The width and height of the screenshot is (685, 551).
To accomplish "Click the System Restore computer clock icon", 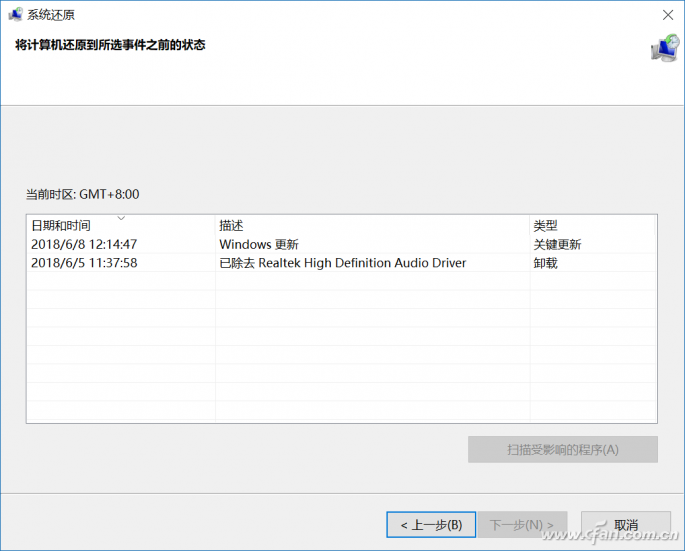I will pyautogui.click(x=665, y=49).
